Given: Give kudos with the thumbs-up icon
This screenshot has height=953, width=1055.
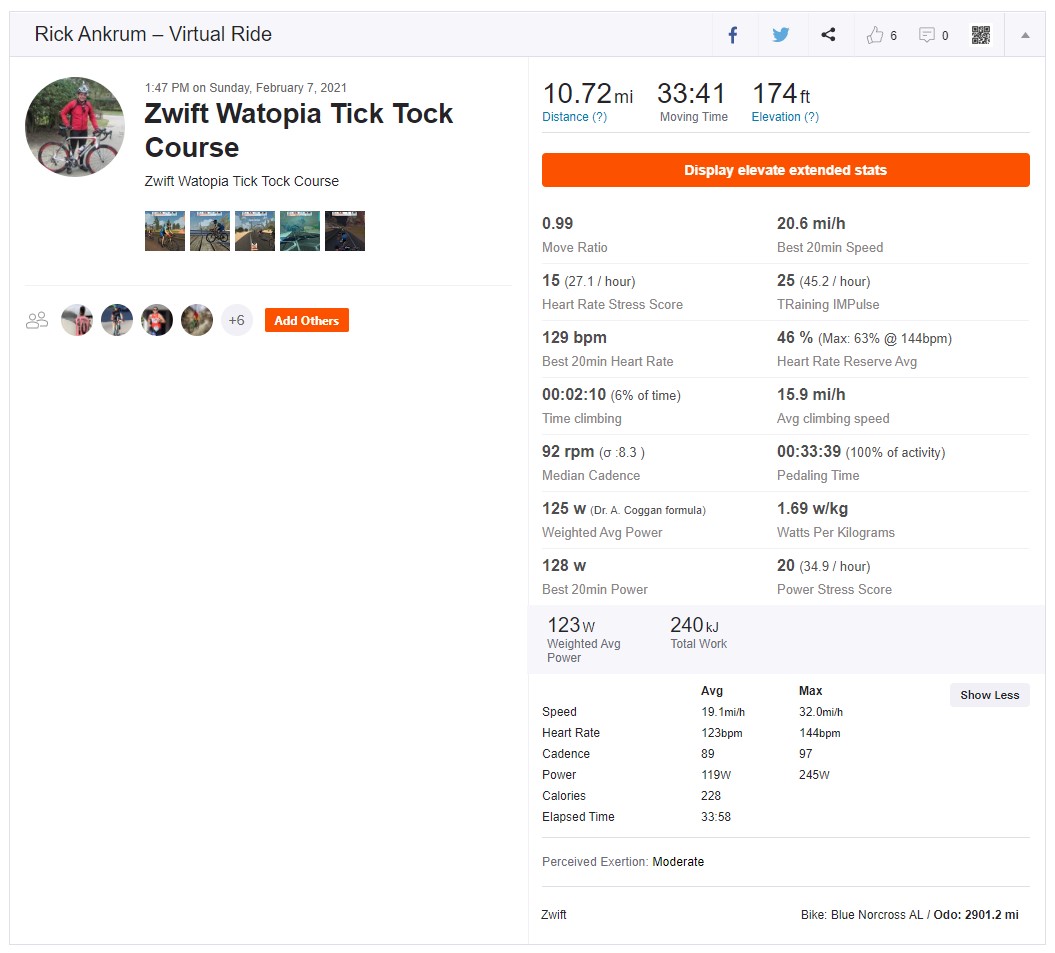Looking at the screenshot, I should 875,35.
